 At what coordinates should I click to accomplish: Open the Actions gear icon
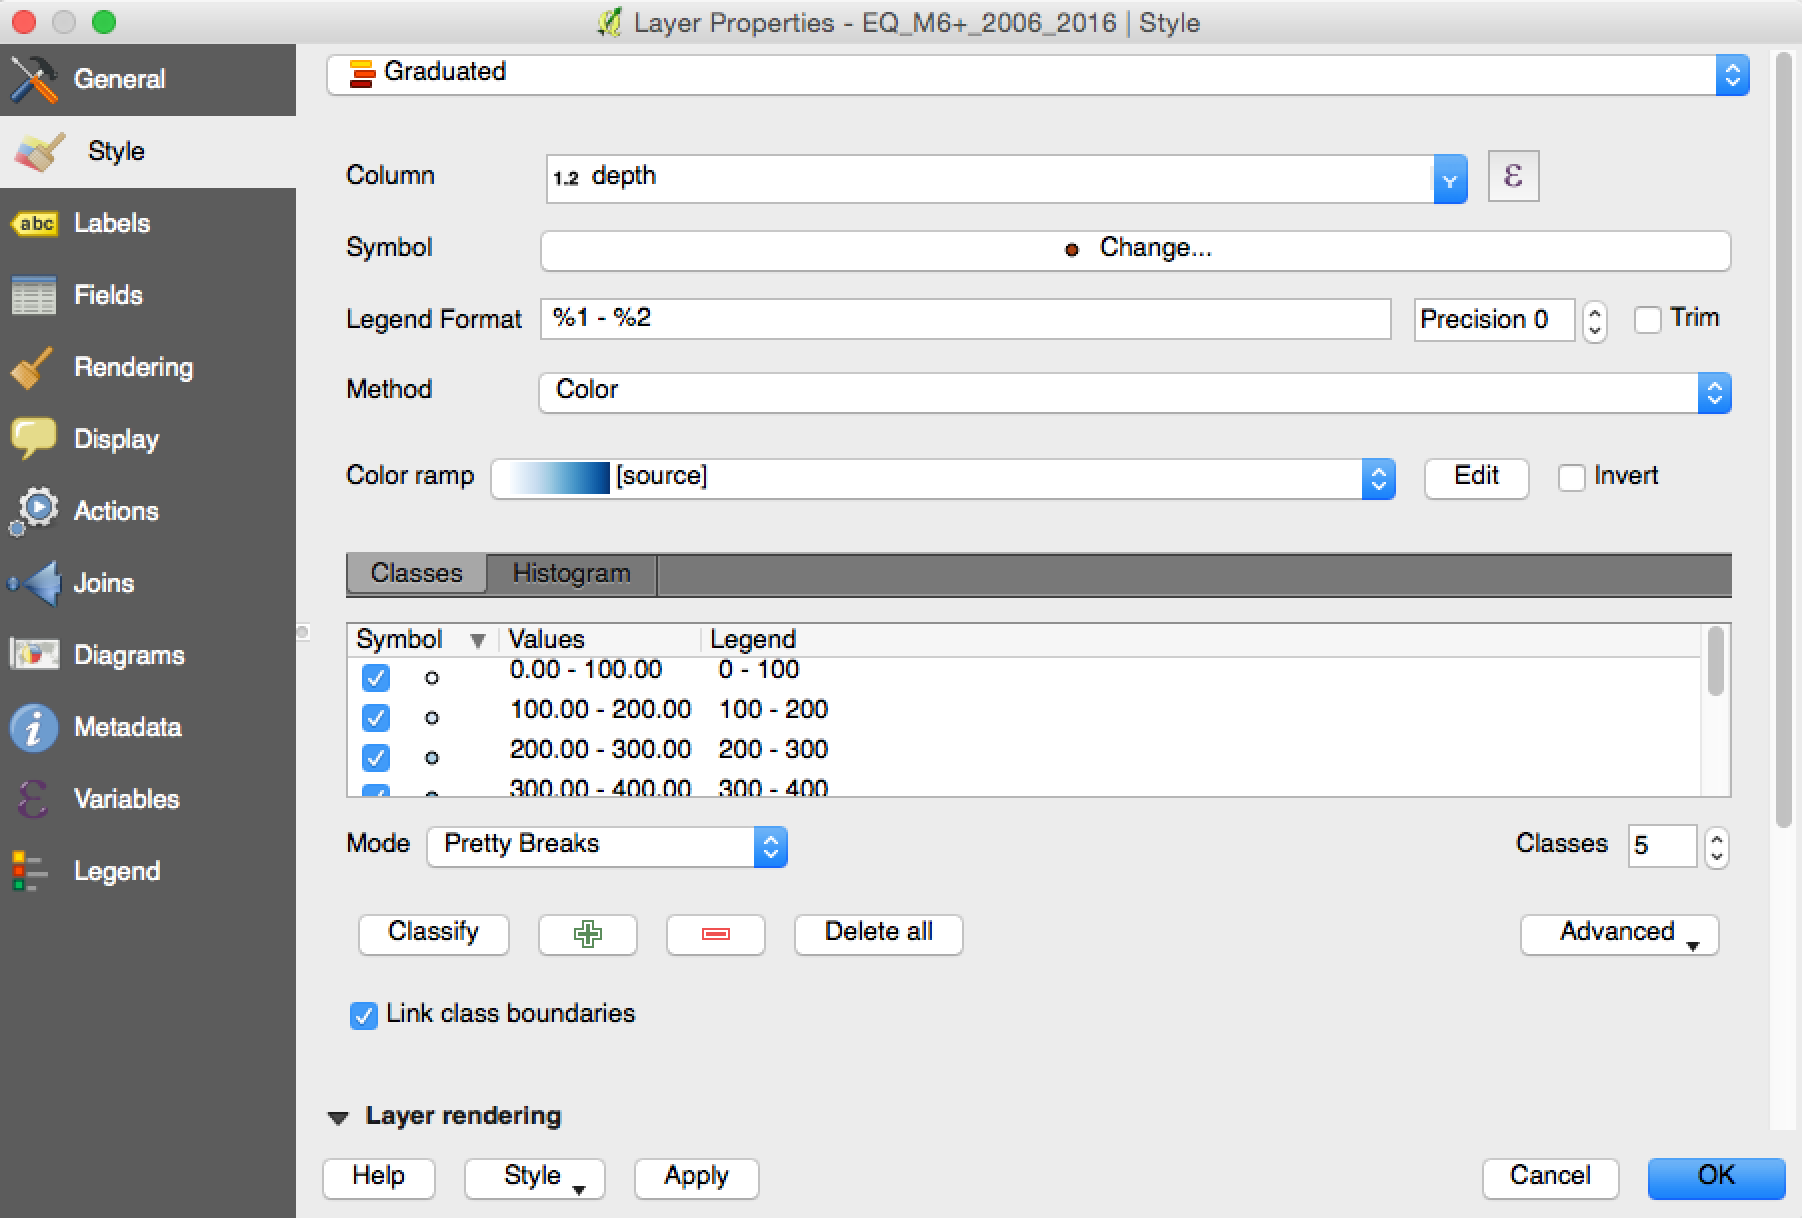point(34,511)
